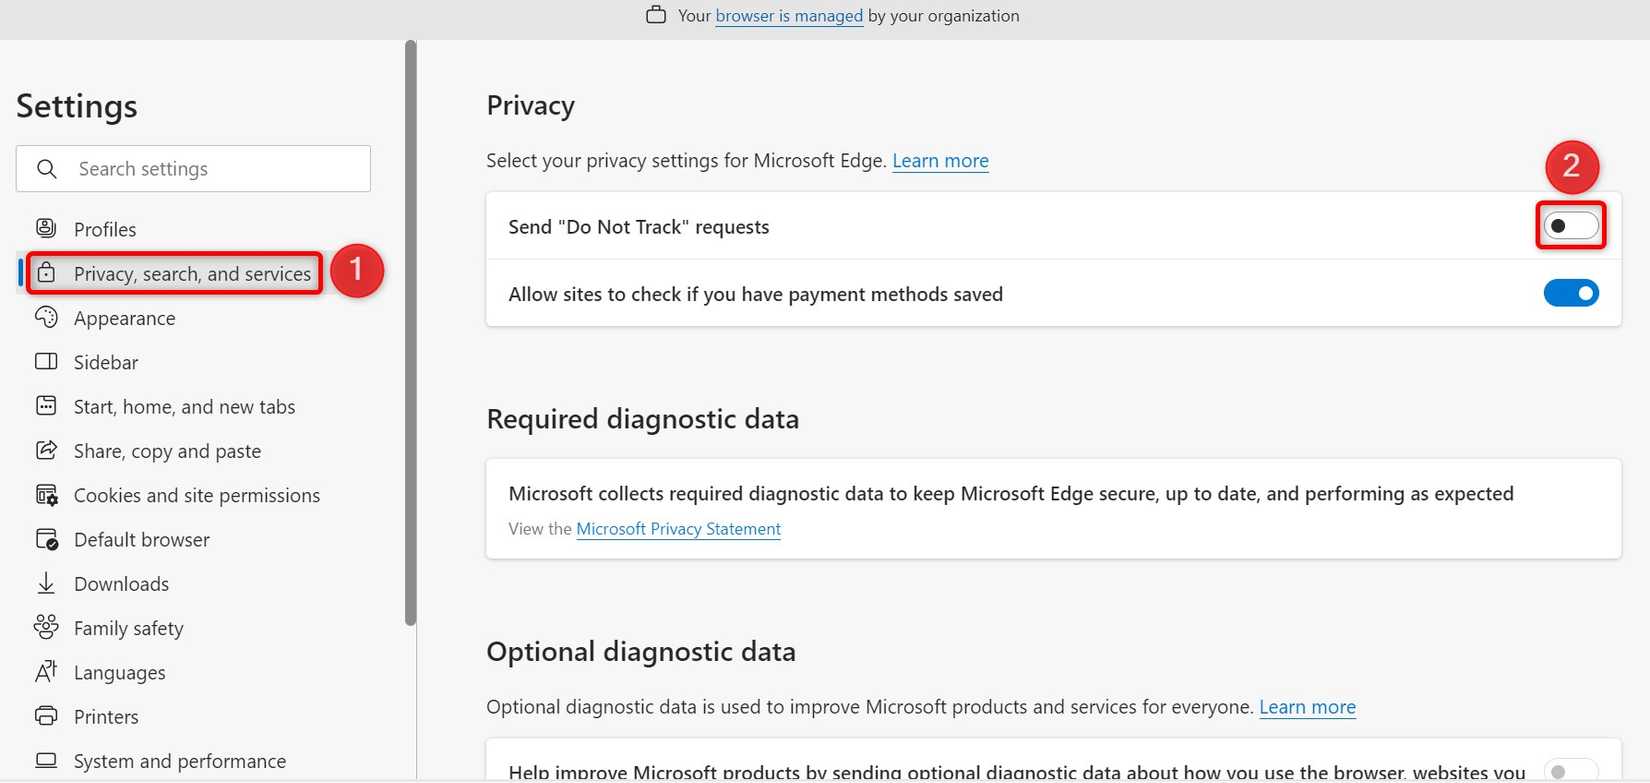Click the Default browser icon
This screenshot has width=1650, height=783.
(x=46, y=539)
